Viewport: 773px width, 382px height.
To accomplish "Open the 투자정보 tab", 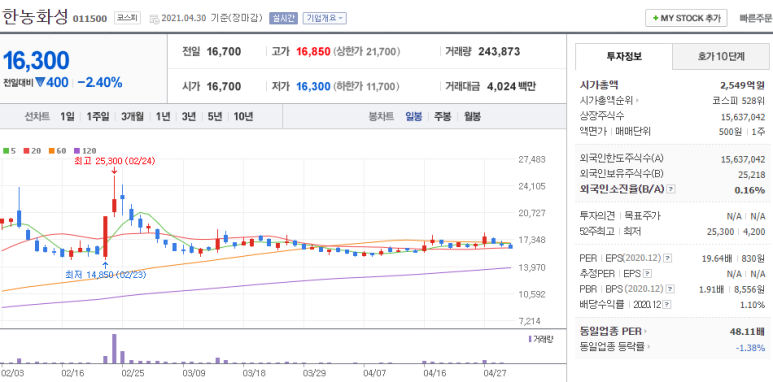I will tap(624, 56).
